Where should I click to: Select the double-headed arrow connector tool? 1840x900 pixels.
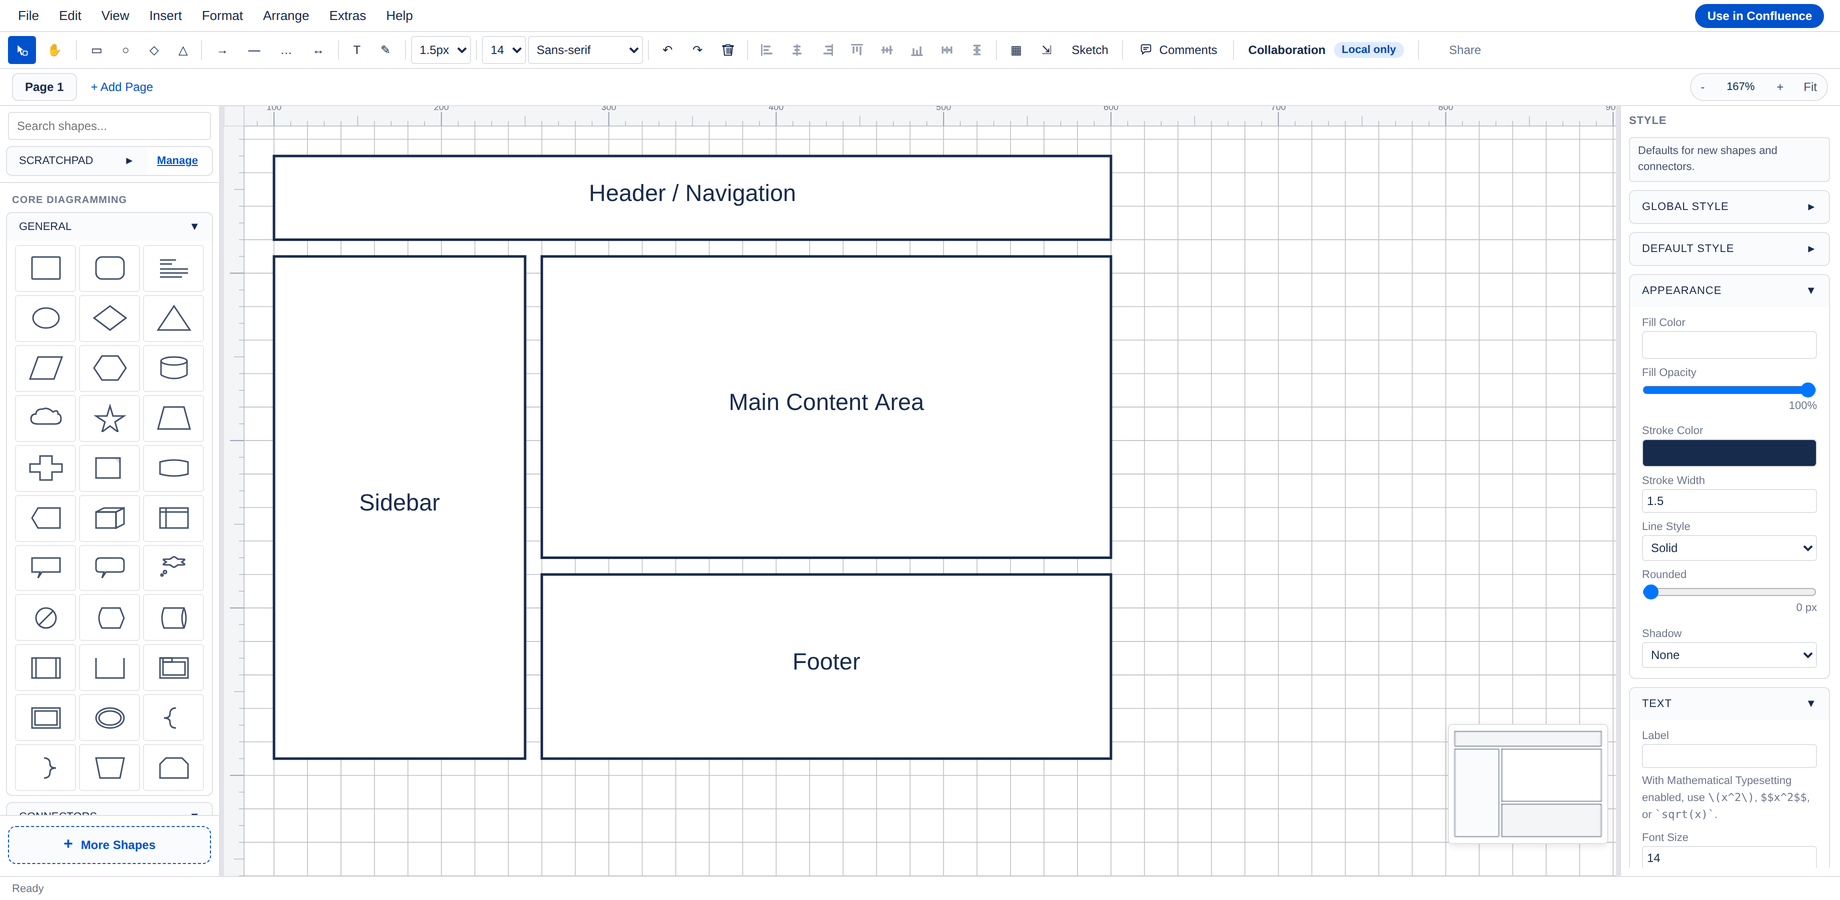tap(318, 50)
